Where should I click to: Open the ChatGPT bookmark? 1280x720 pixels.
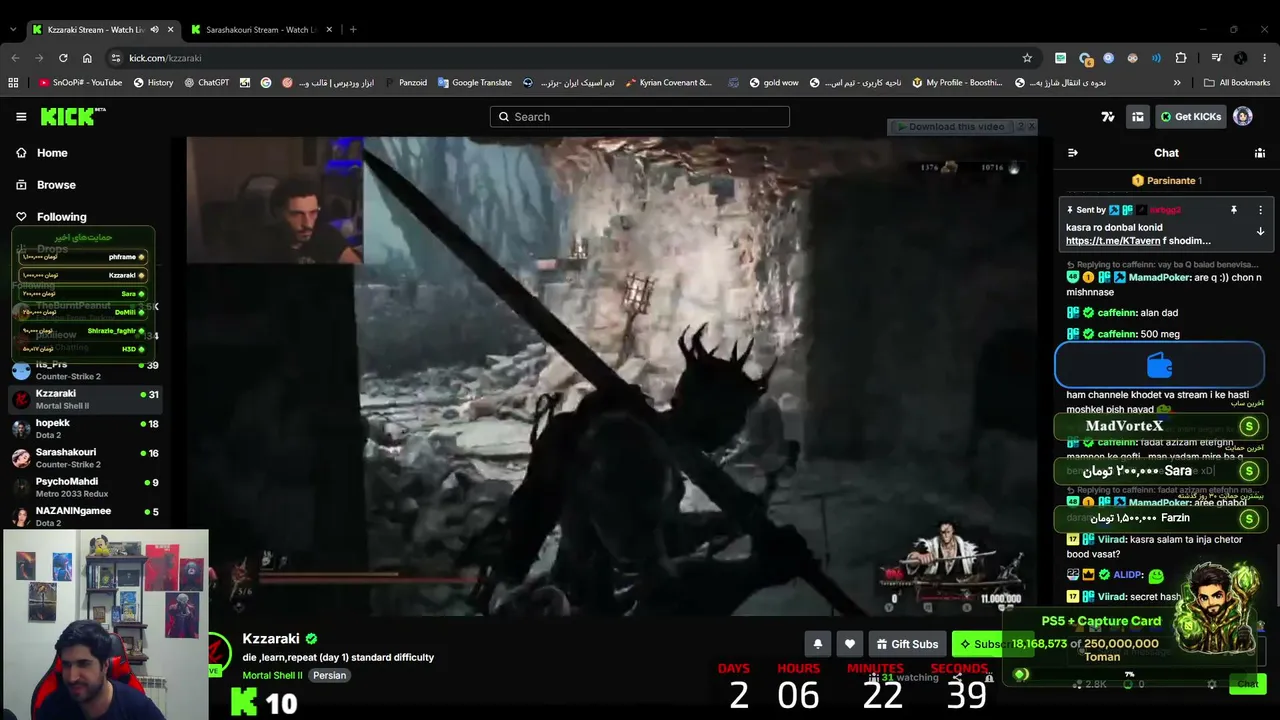(x=207, y=83)
